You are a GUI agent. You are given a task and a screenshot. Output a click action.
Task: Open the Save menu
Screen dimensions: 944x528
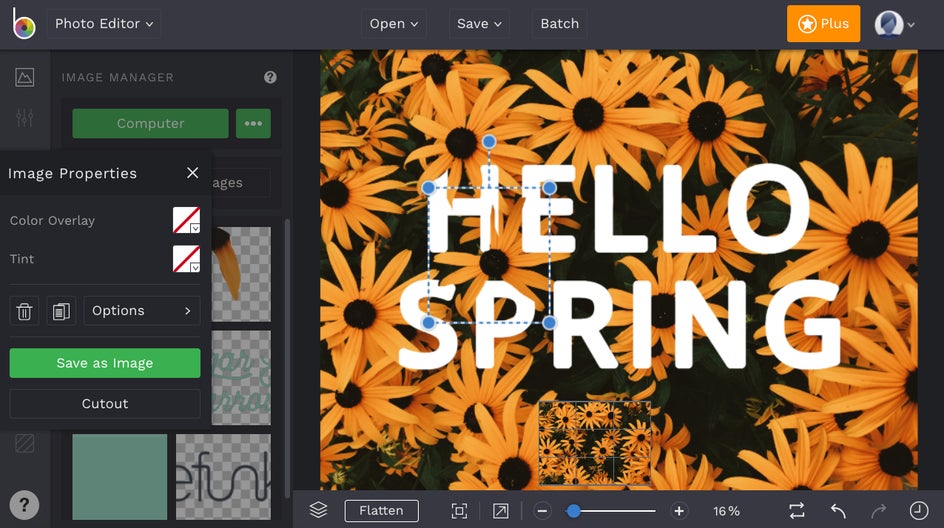point(479,23)
